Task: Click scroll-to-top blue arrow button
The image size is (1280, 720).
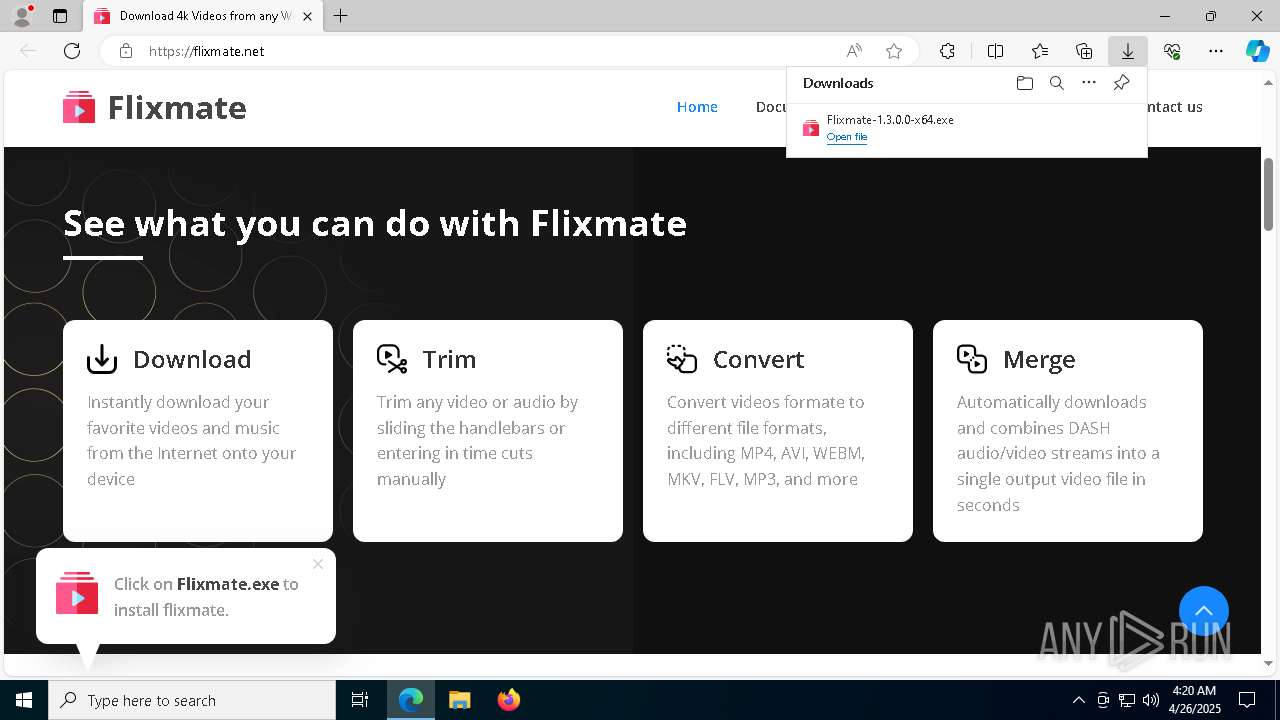Action: coord(1204,611)
